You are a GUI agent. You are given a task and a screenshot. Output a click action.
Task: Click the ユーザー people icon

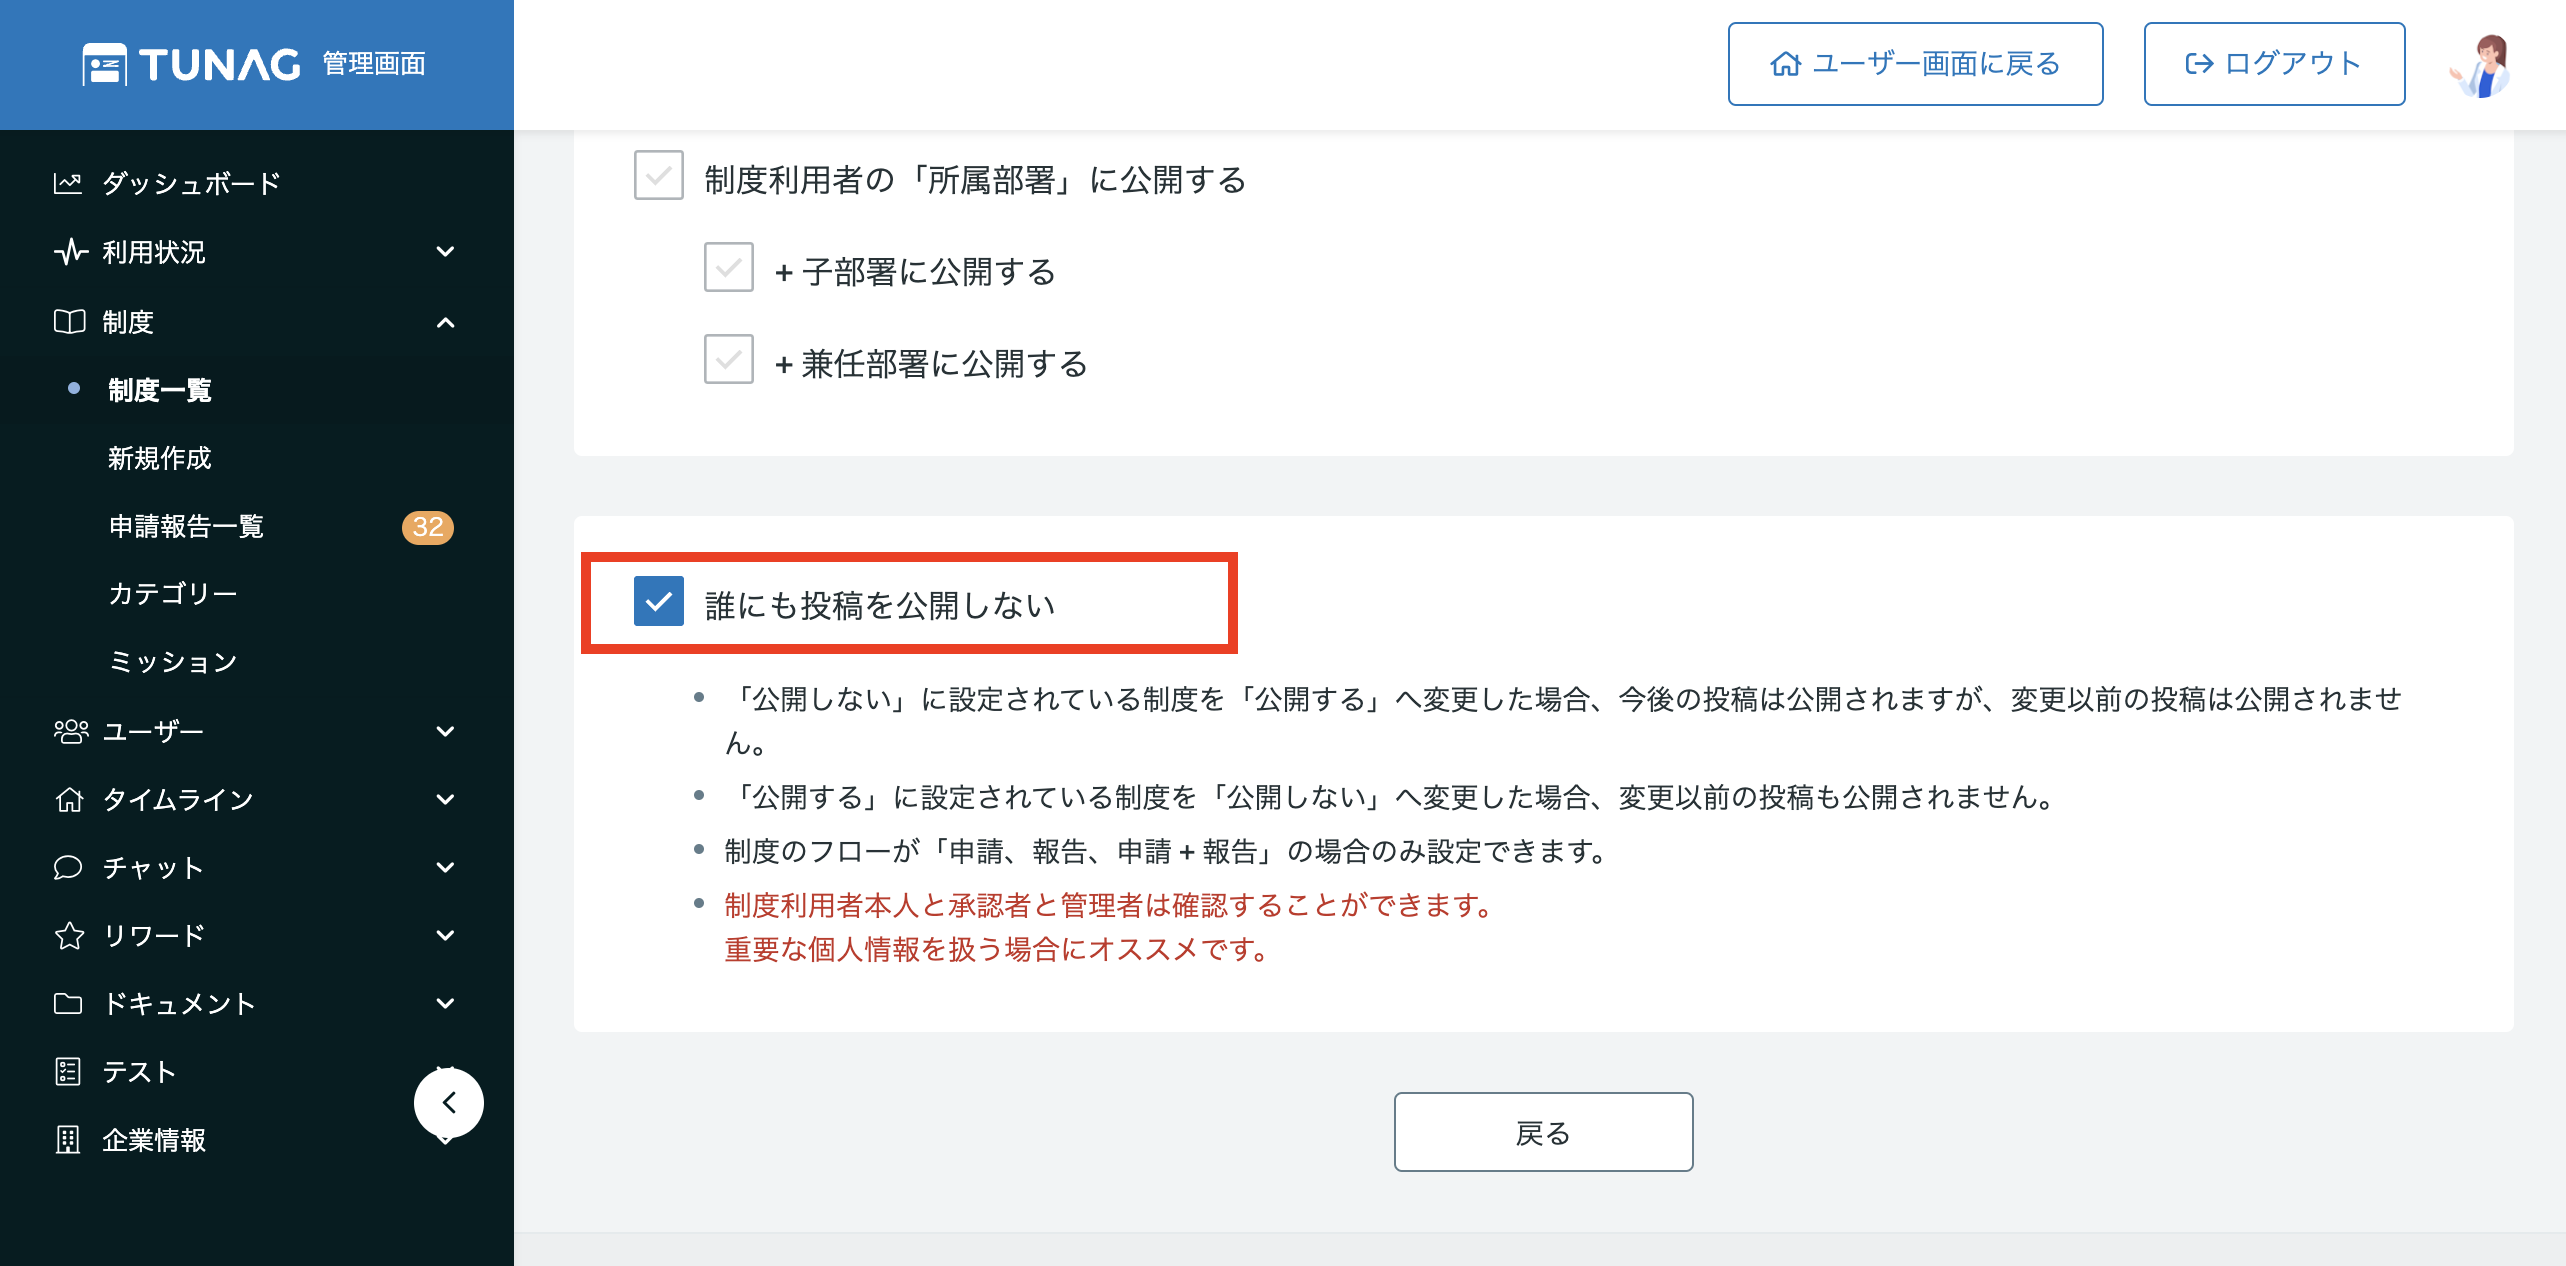(x=71, y=731)
